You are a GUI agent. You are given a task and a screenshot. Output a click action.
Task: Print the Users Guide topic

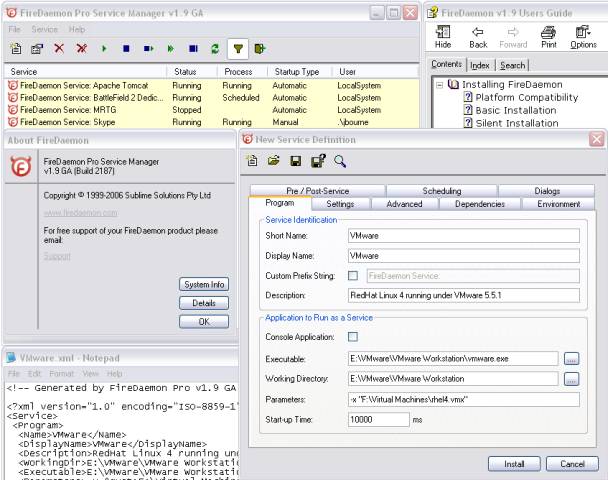[x=549, y=37]
